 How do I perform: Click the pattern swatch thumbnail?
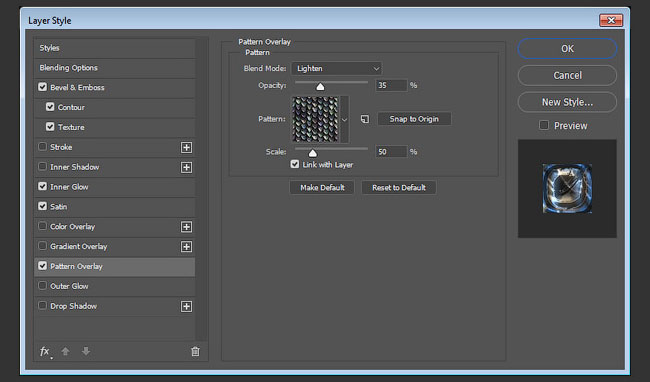tap(315, 119)
